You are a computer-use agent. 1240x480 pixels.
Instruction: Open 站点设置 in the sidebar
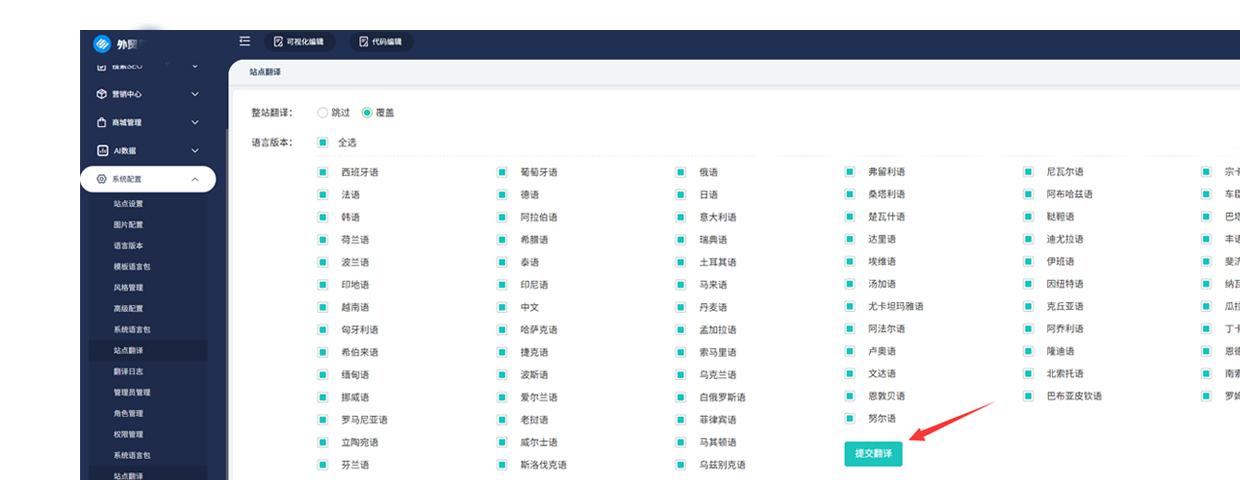tap(128, 204)
